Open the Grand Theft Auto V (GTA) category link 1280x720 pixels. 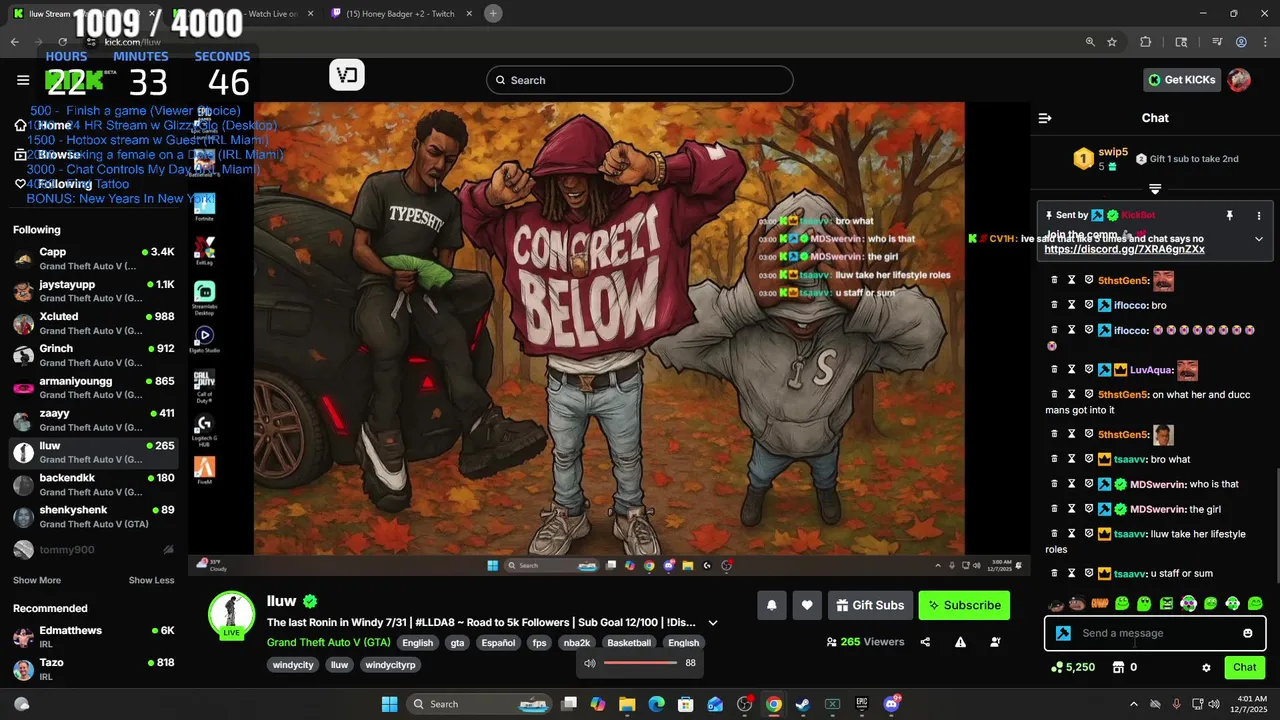(328, 642)
